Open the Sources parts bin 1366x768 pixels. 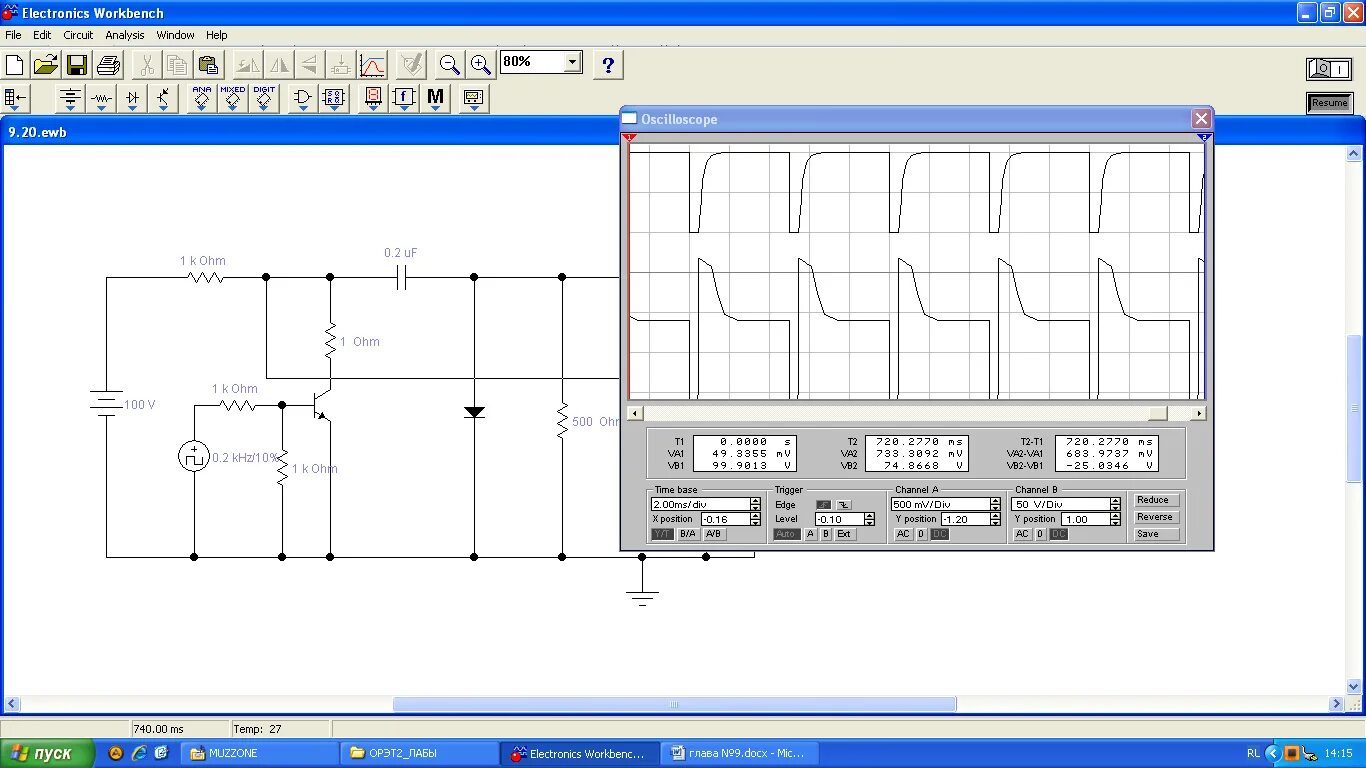(x=70, y=98)
